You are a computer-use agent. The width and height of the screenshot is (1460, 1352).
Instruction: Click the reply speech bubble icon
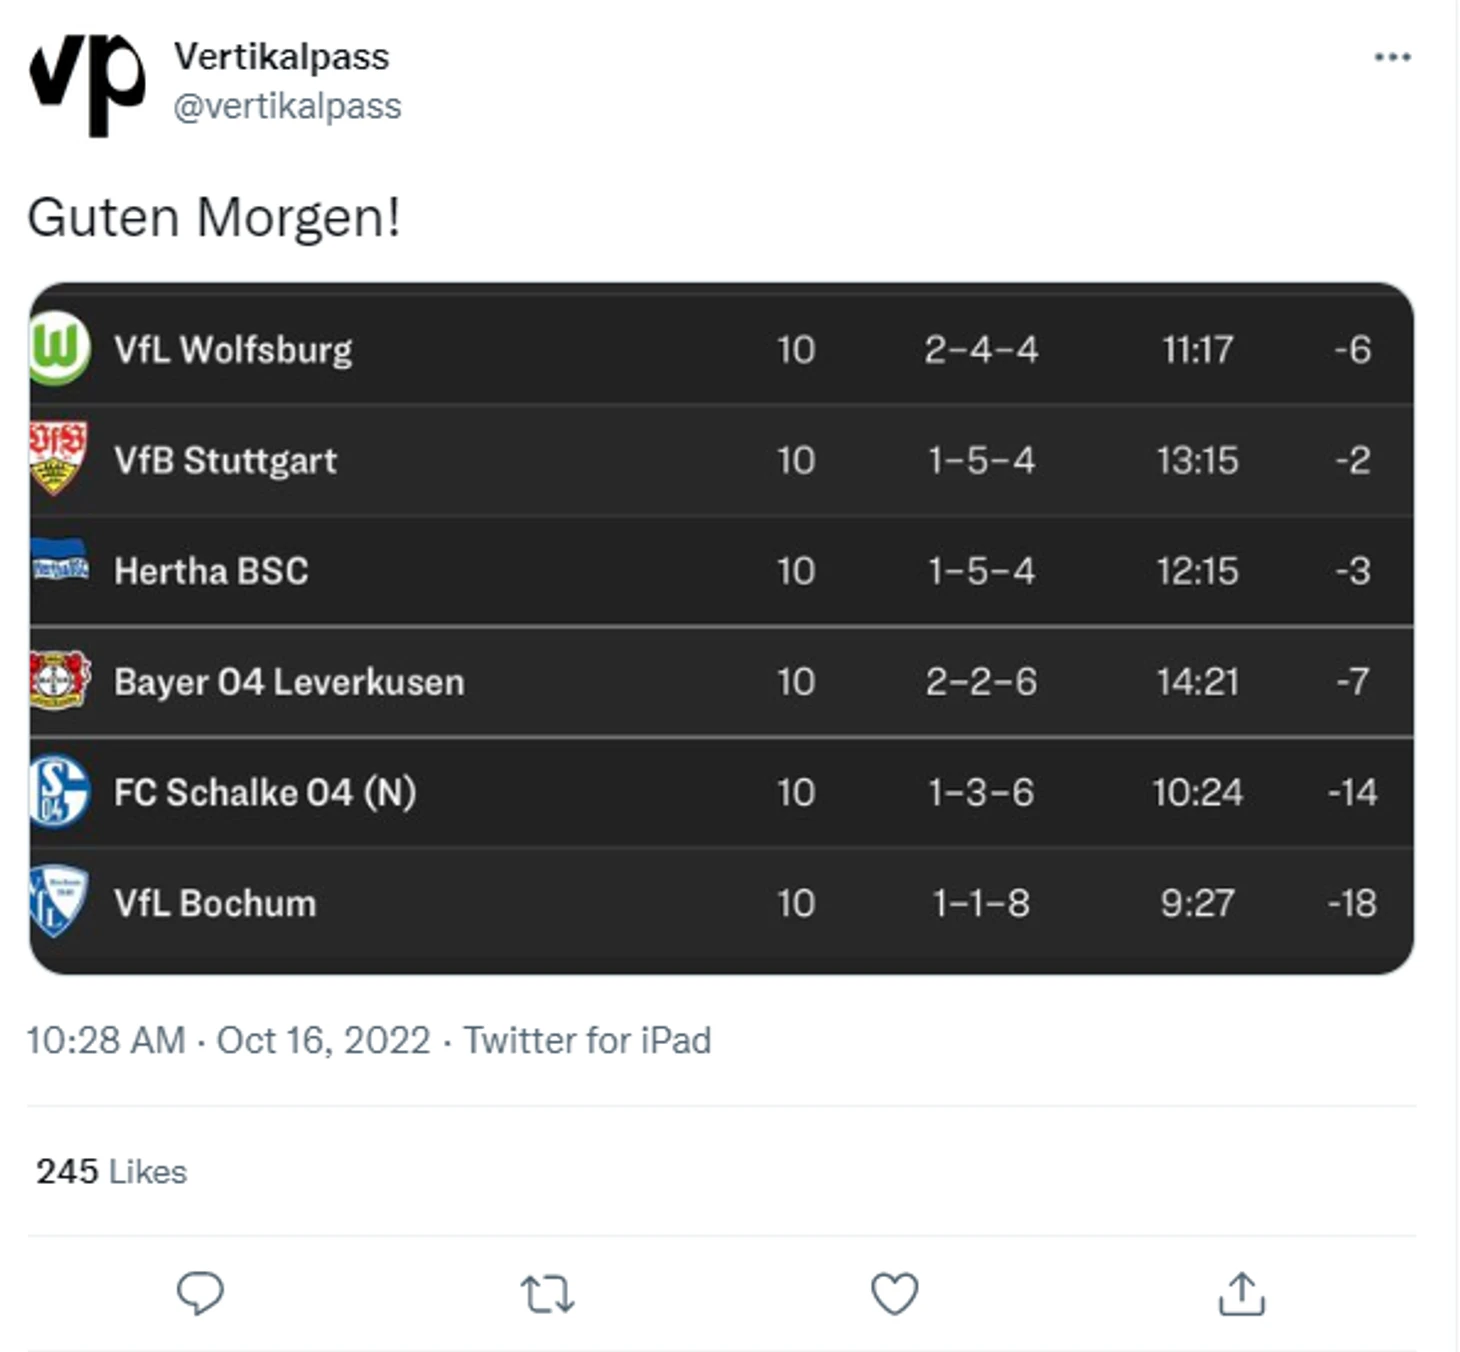200,1293
